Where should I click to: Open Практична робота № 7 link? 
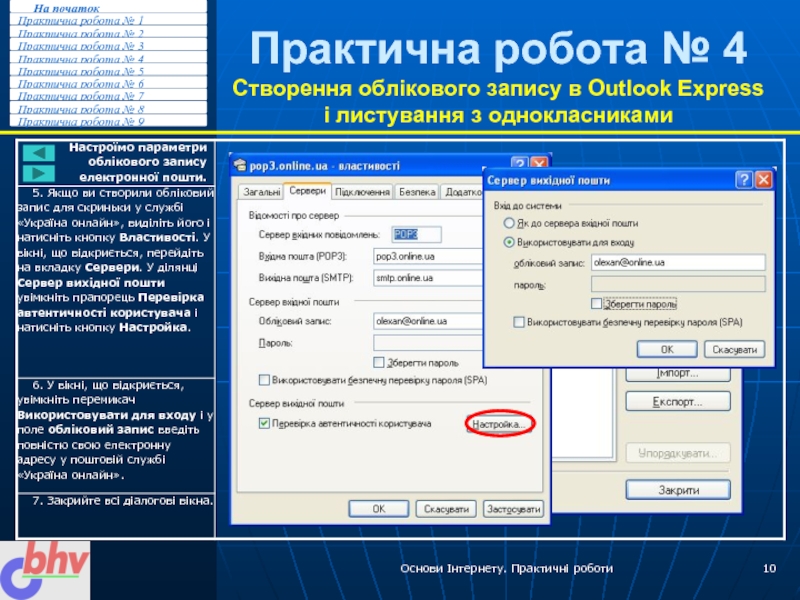coord(81,96)
